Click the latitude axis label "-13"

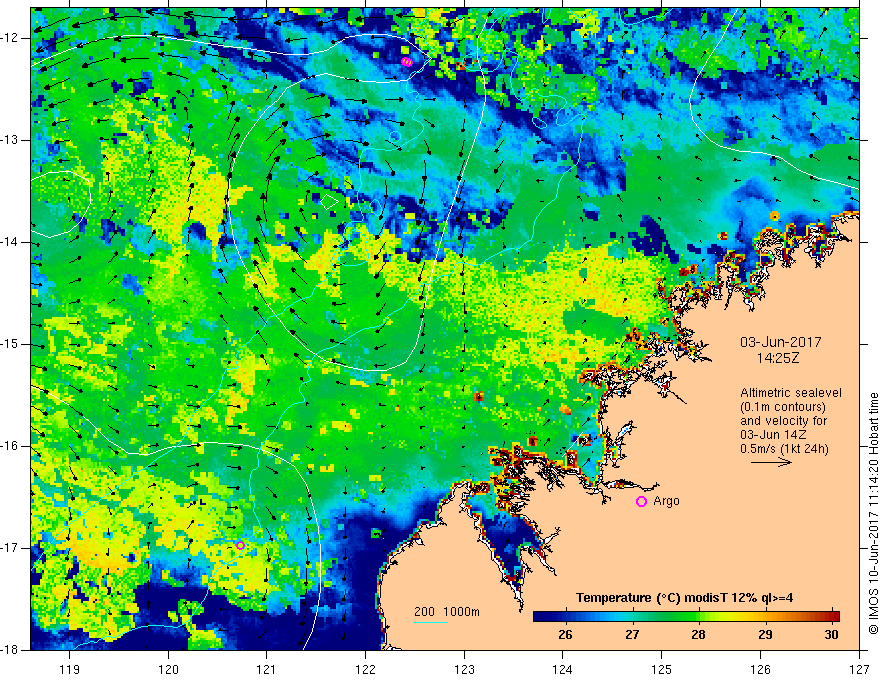(11, 140)
